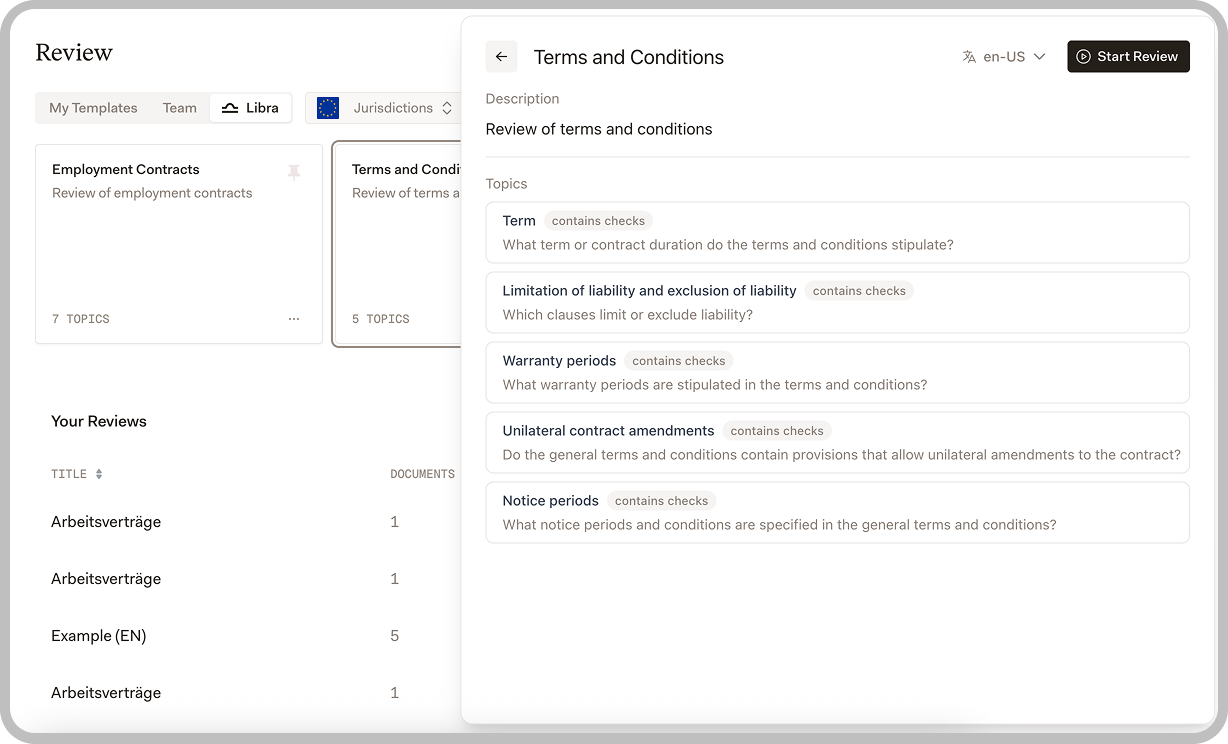Open Employment Contracts card options via ellipsis
This screenshot has height=744, width=1228.
click(x=294, y=317)
